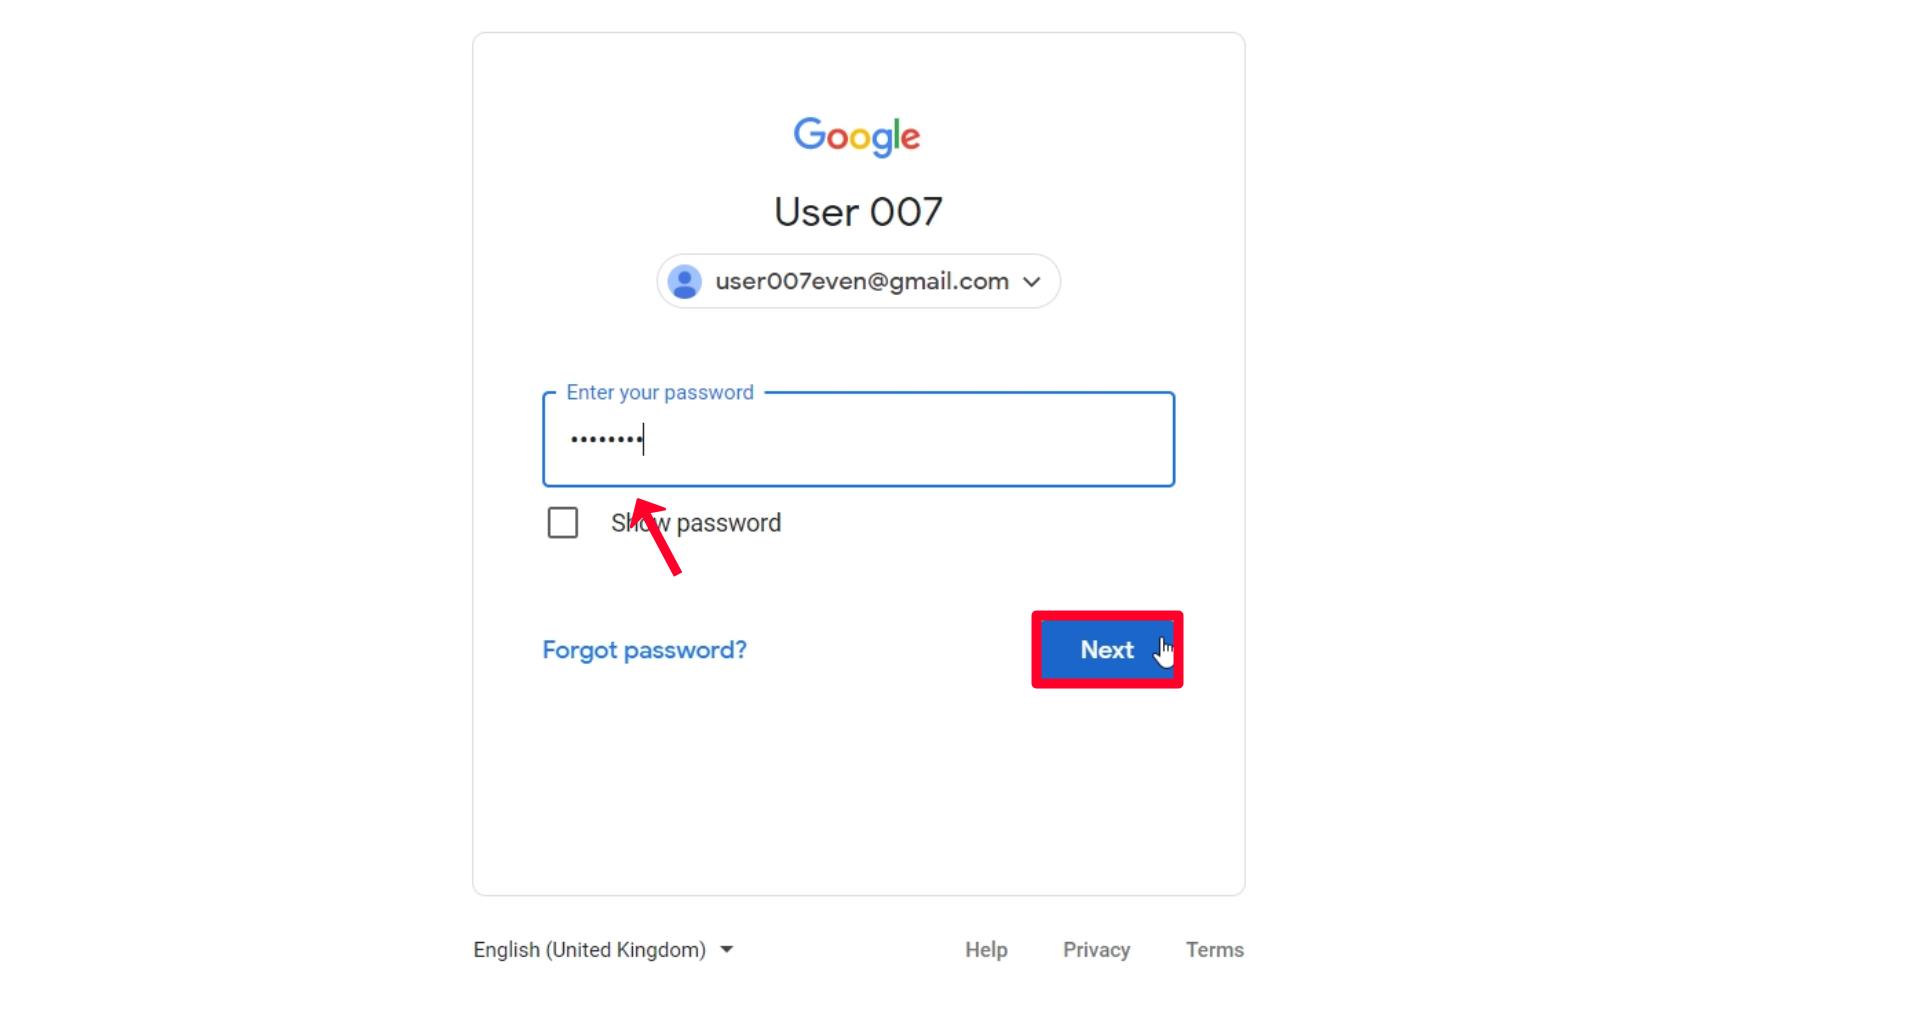The width and height of the screenshot is (1920, 1020).
Task: Open the English (United Kingdom) language selector
Action: tap(590, 950)
